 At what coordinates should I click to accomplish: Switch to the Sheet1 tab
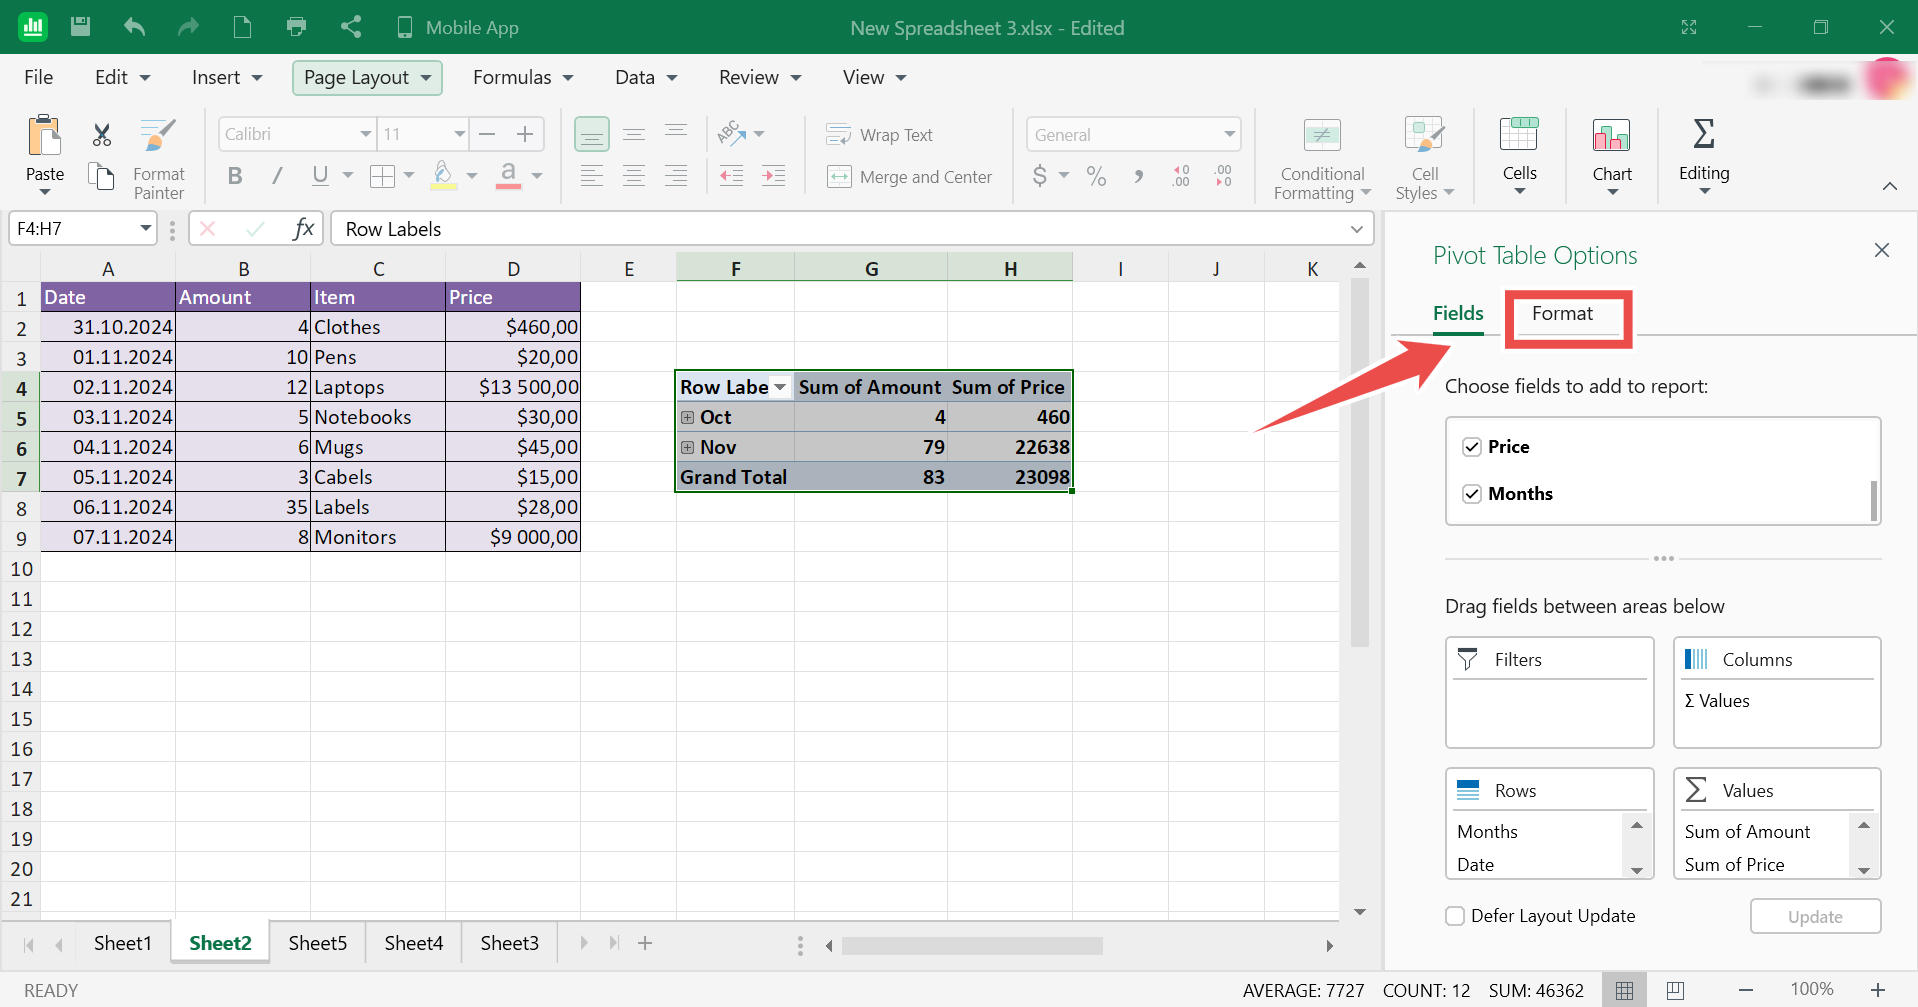(122, 943)
